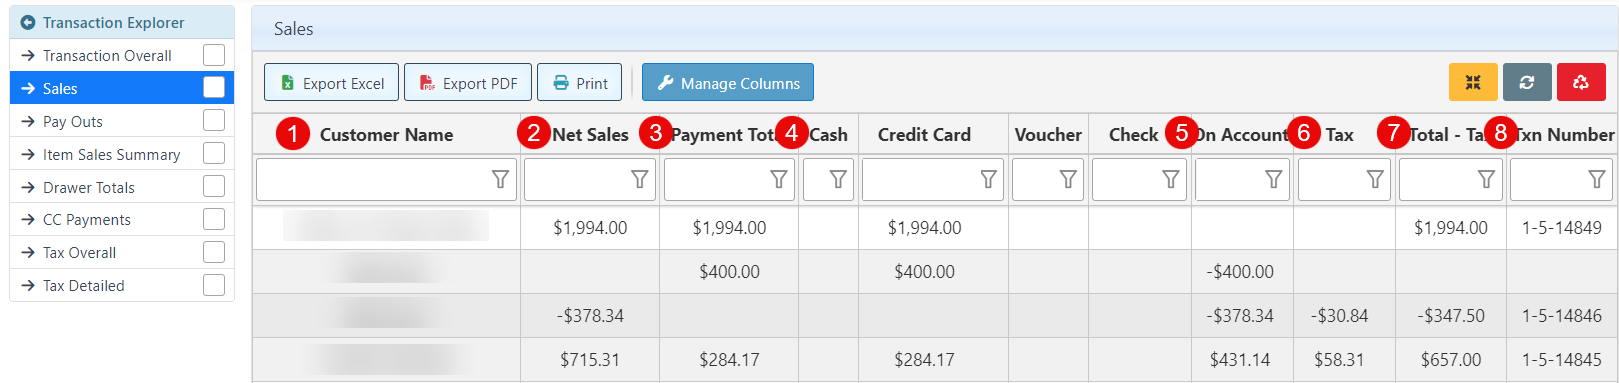
Task: Click the red recycle icon button
Action: coord(1581,82)
